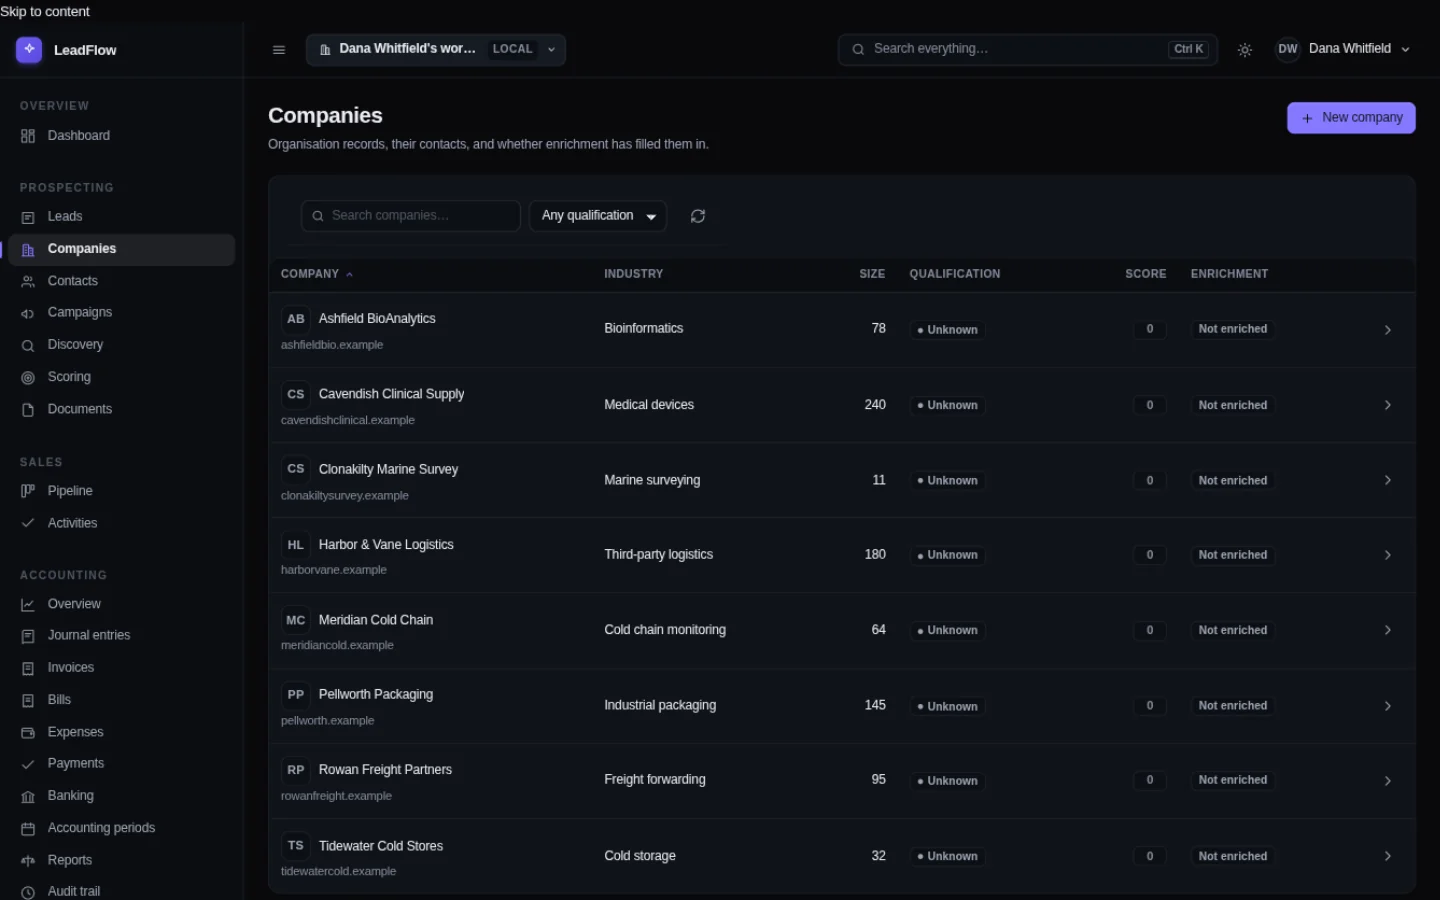Image resolution: width=1440 pixels, height=900 pixels.
Task: Expand Meridian Cold Chain row chevron
Action: [x=1388, y=631]
